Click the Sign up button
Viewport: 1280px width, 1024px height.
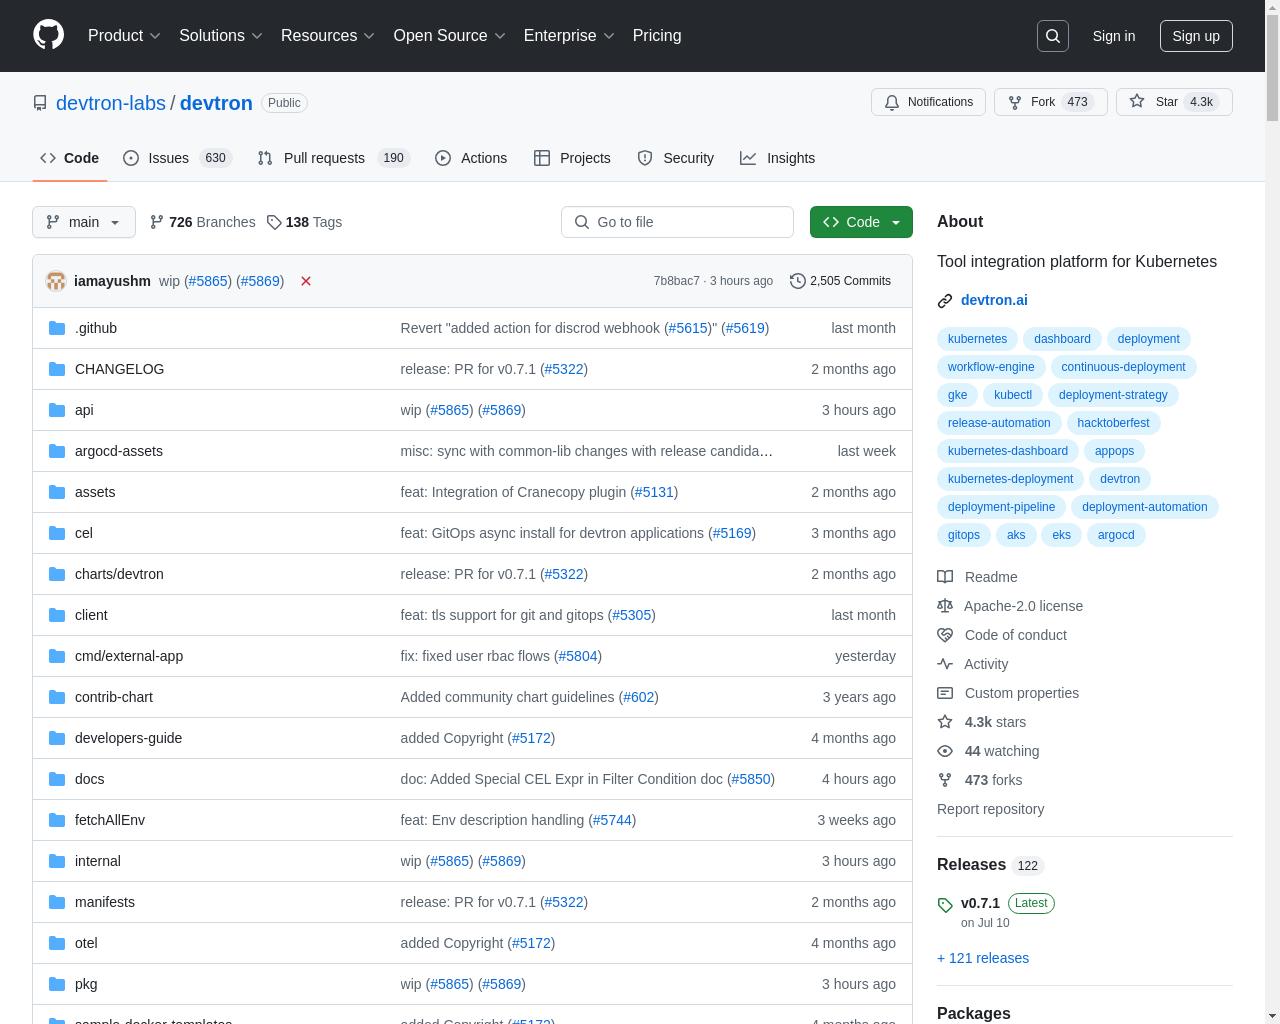coord(1196,36)
